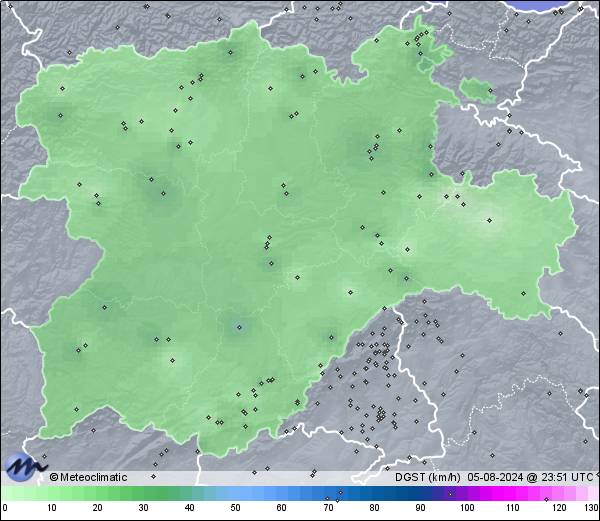Viewport: 600px width, 521px height.
Task: Click the 90 value on the scale
Action: tap(420, 508)
